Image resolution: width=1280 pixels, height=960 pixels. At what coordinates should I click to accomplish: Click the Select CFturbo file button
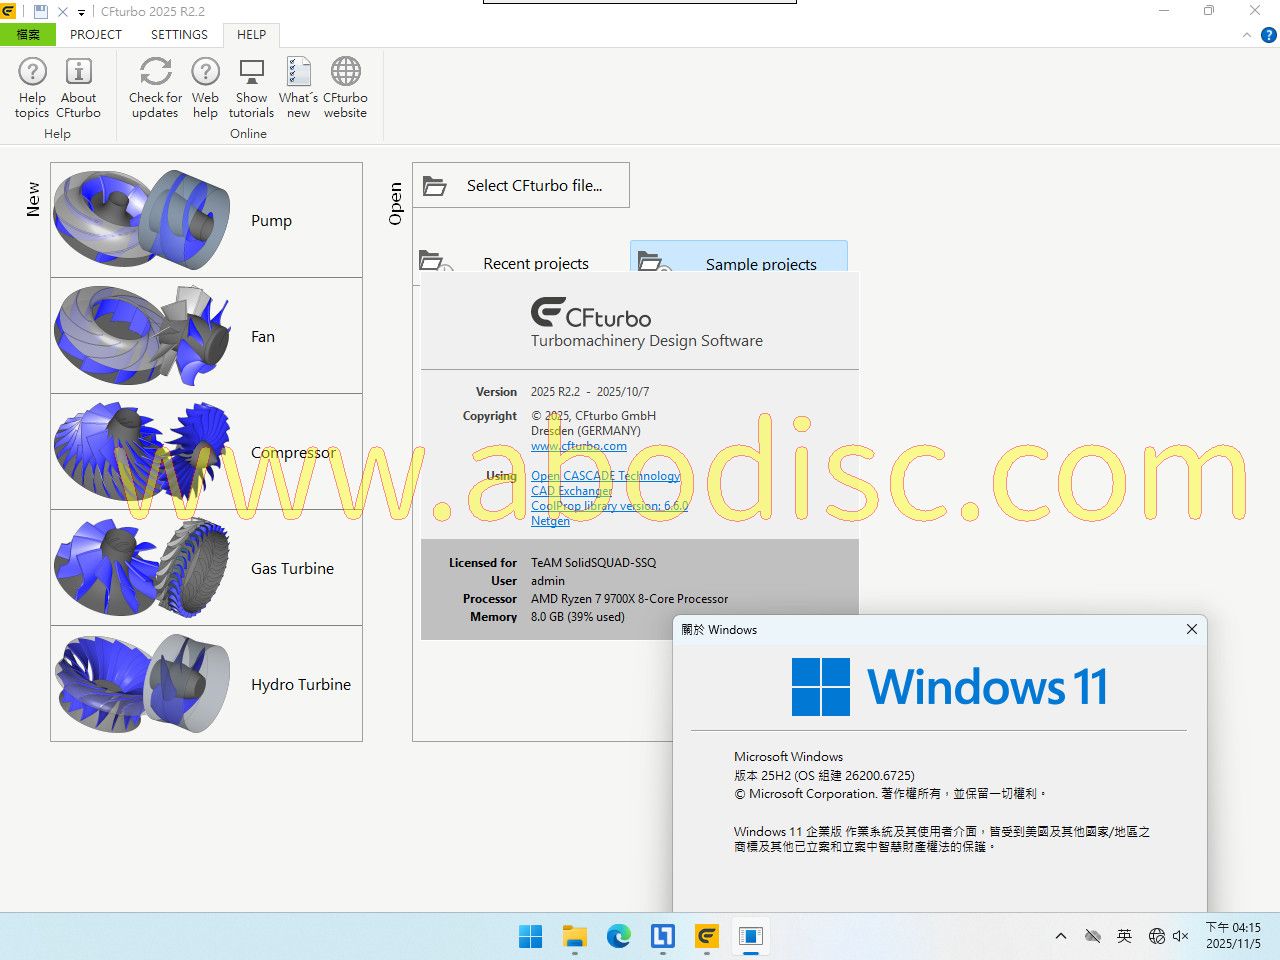pos(521,185)
